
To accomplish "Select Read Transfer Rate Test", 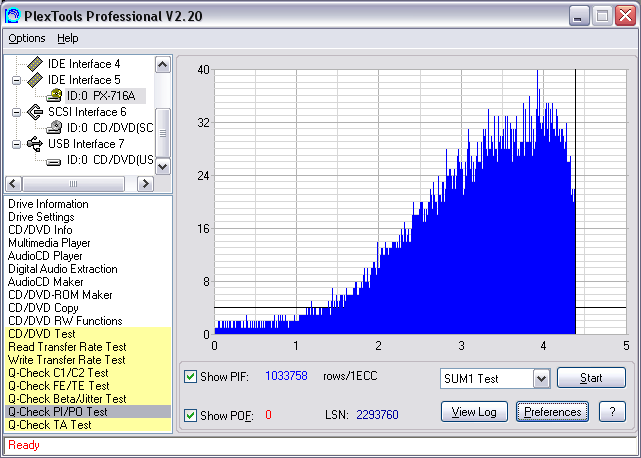I will 88,347.
